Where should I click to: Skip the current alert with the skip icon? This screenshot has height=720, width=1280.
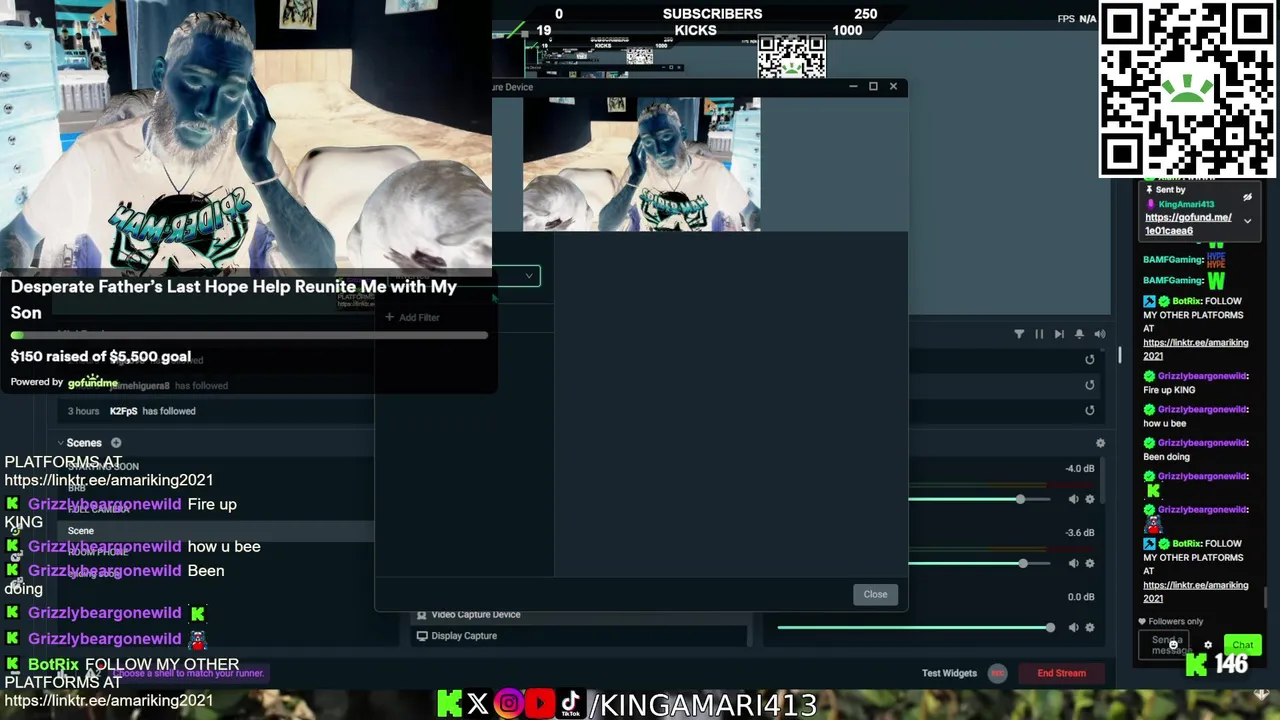pyautogui.click(x=1059, y=334)
